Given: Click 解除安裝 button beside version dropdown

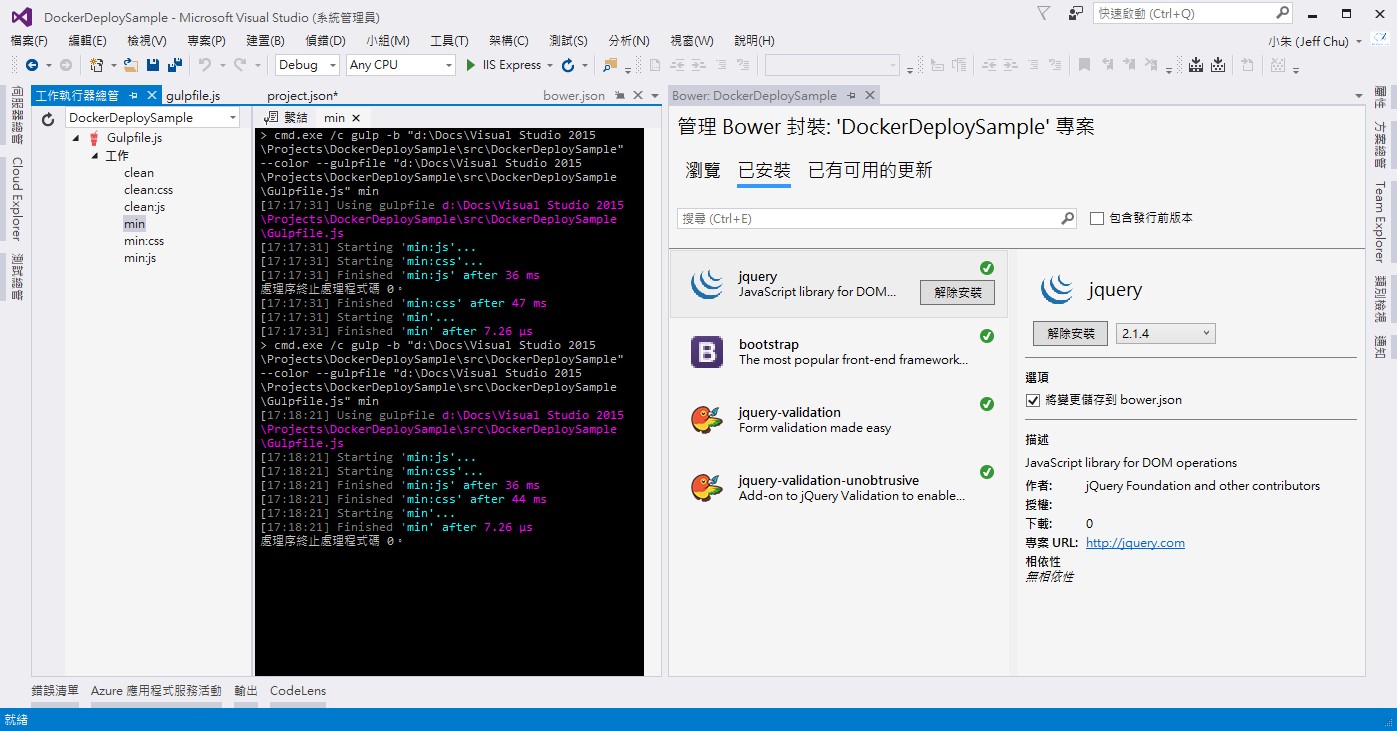Looking at the screenshot, I should point(1070,333).
